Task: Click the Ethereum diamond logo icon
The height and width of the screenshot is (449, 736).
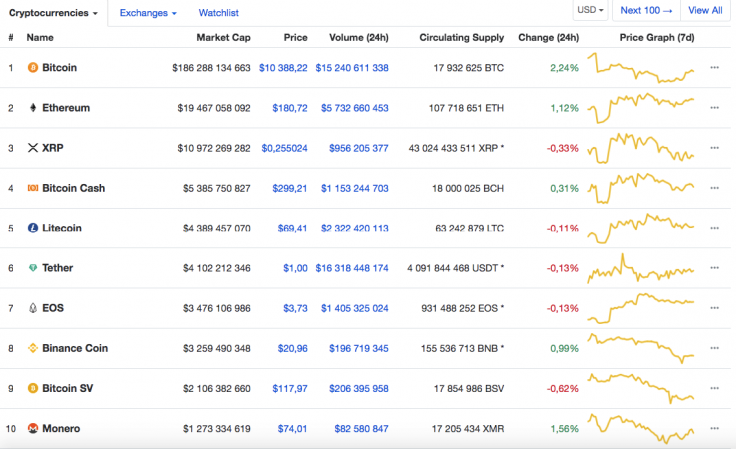Action: click(x=33, y=108)
